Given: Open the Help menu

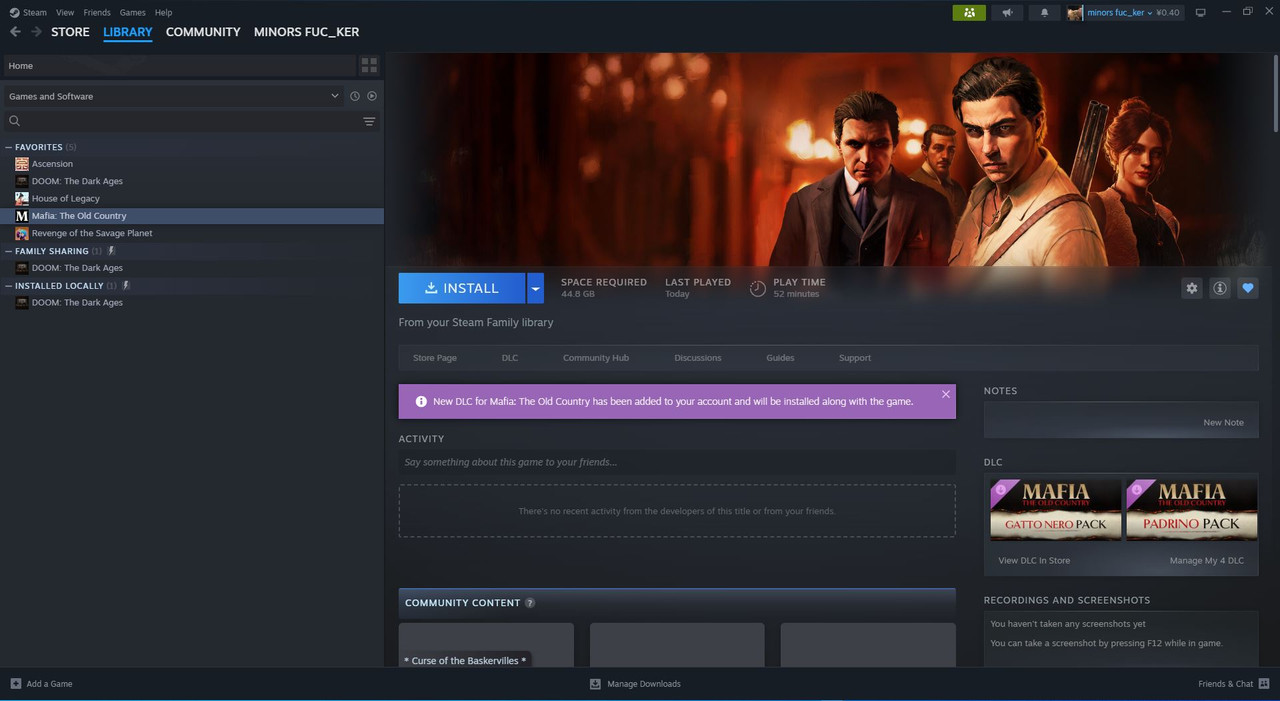Looking at the screenshot, I should [163, 13].
